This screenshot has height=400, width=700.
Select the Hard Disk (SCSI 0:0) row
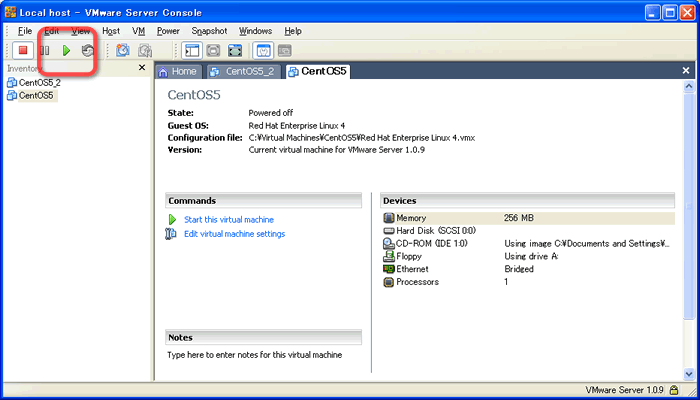[529, 231]
